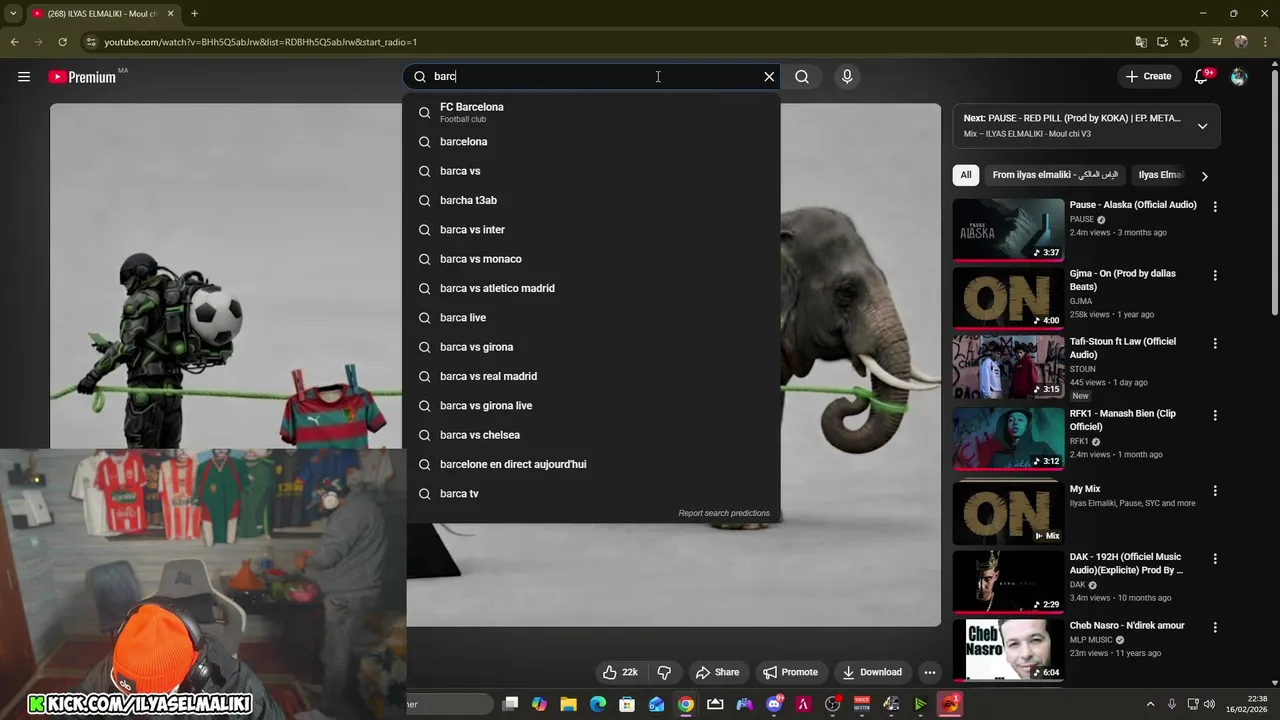This screenshot has height=720, width=1280.
Task: Share the current video
Action: click(717, 672)
